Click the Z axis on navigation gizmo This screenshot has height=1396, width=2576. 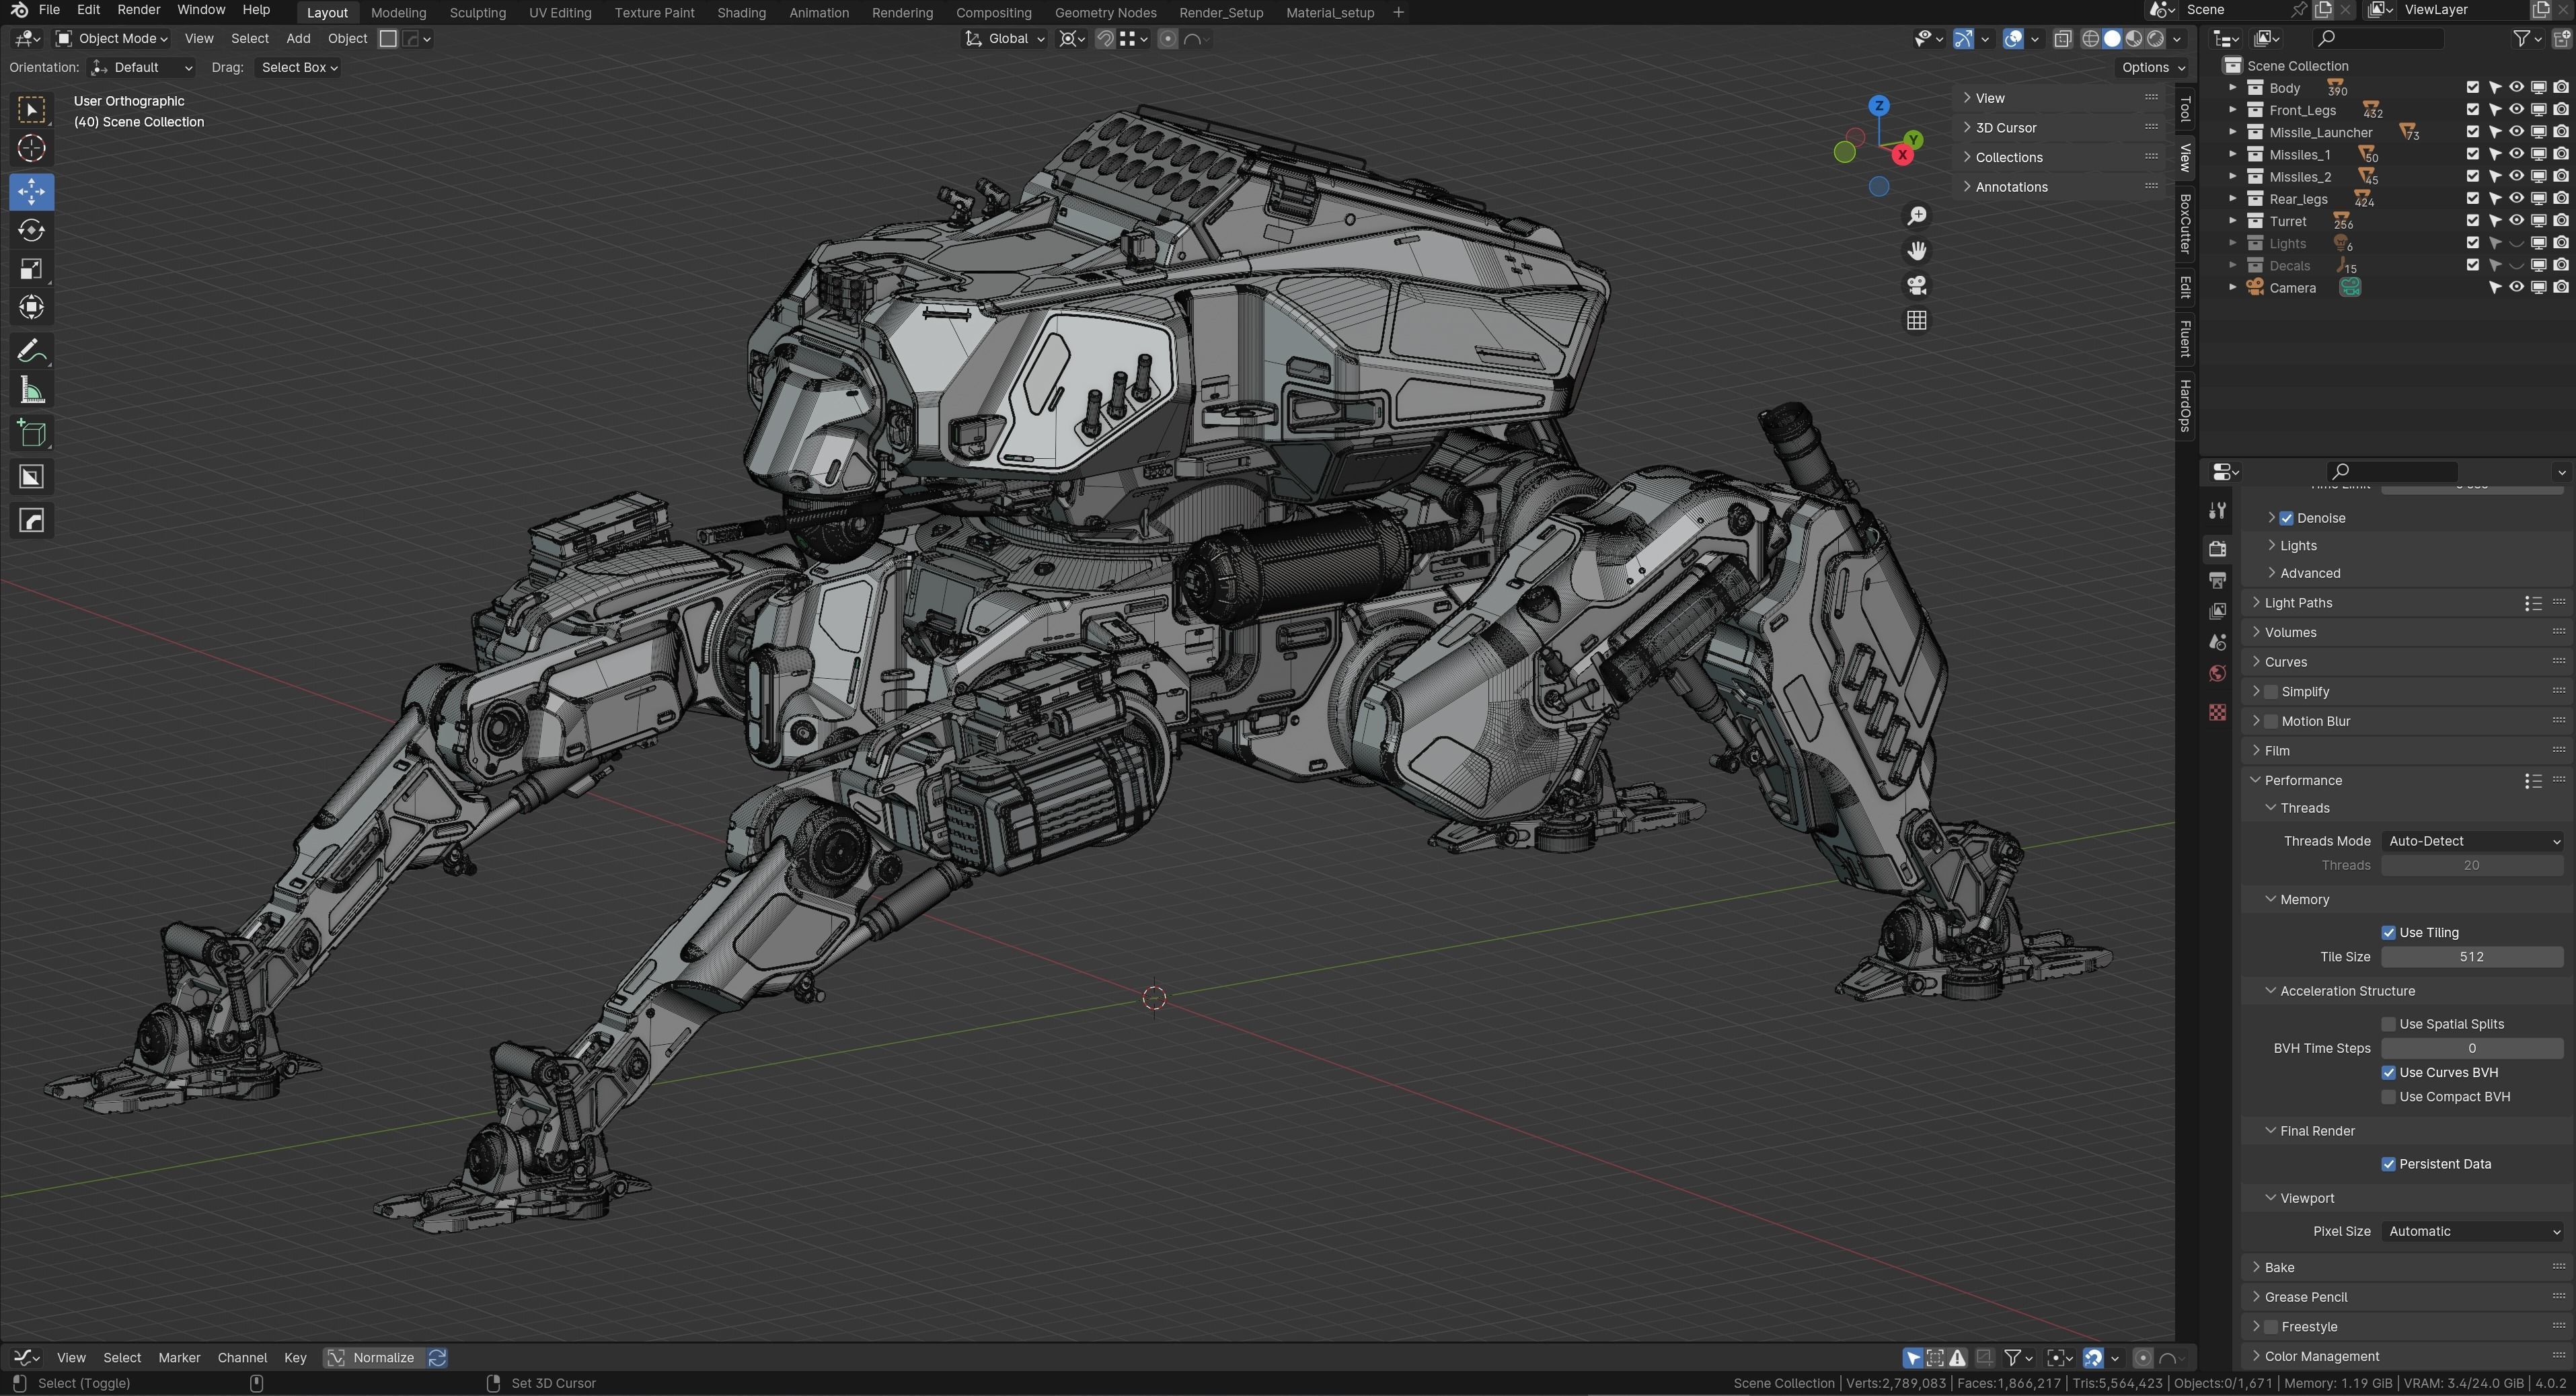click(1879, 105)
